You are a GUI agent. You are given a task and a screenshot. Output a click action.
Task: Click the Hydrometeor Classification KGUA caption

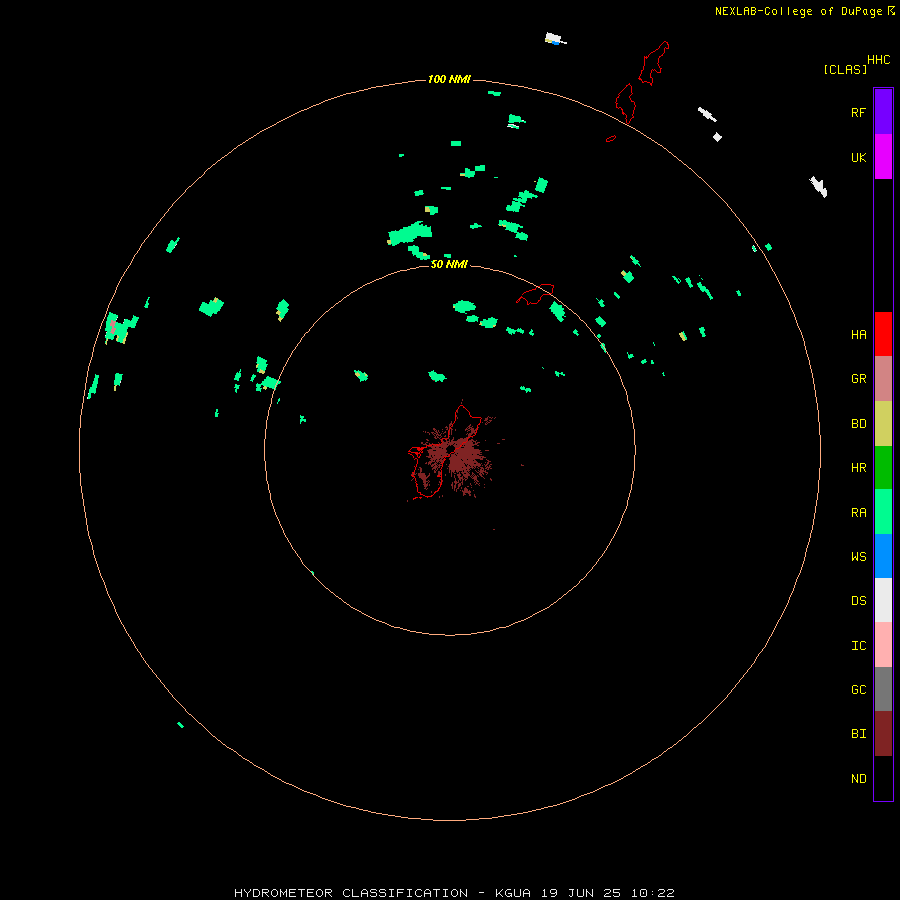pos(454,893)
